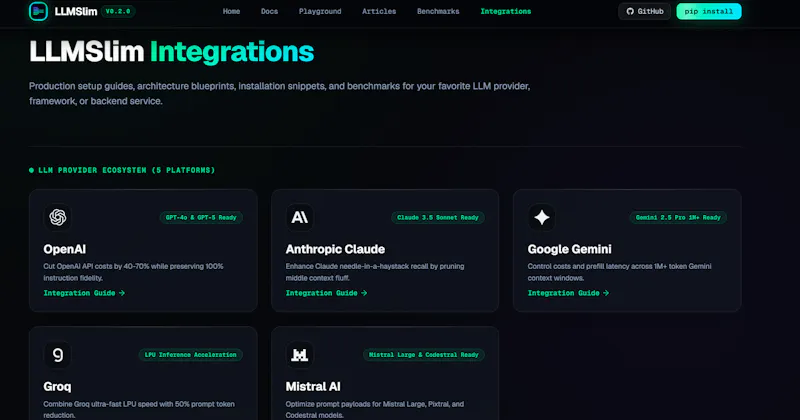This screenshot has width=800, height=420.
Task: Click the LLMSlim Integrations page heading
Action: coord(171,52)
